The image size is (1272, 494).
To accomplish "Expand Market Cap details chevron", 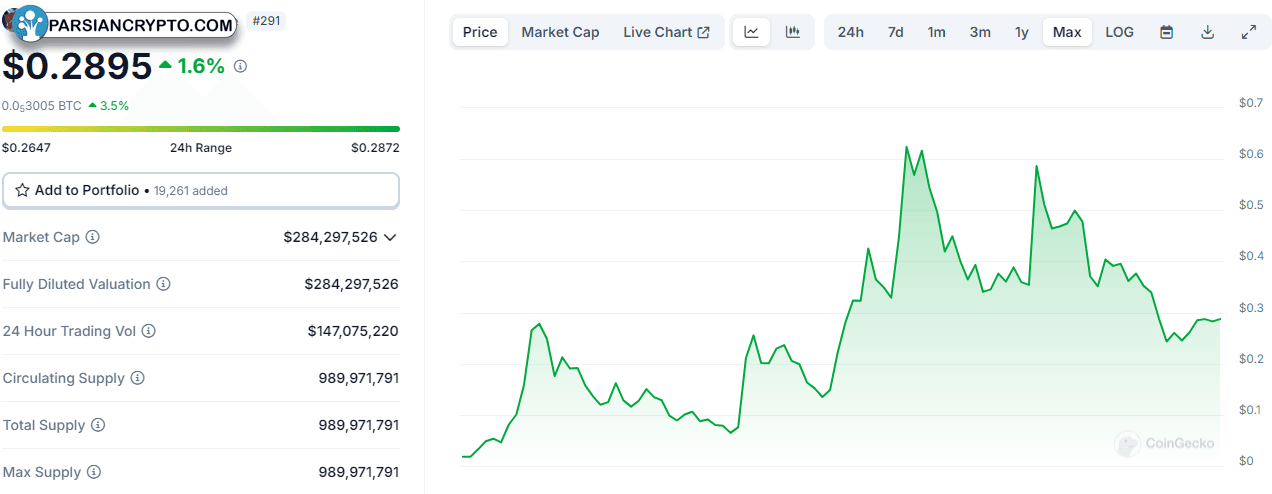I will pos(390,237).
